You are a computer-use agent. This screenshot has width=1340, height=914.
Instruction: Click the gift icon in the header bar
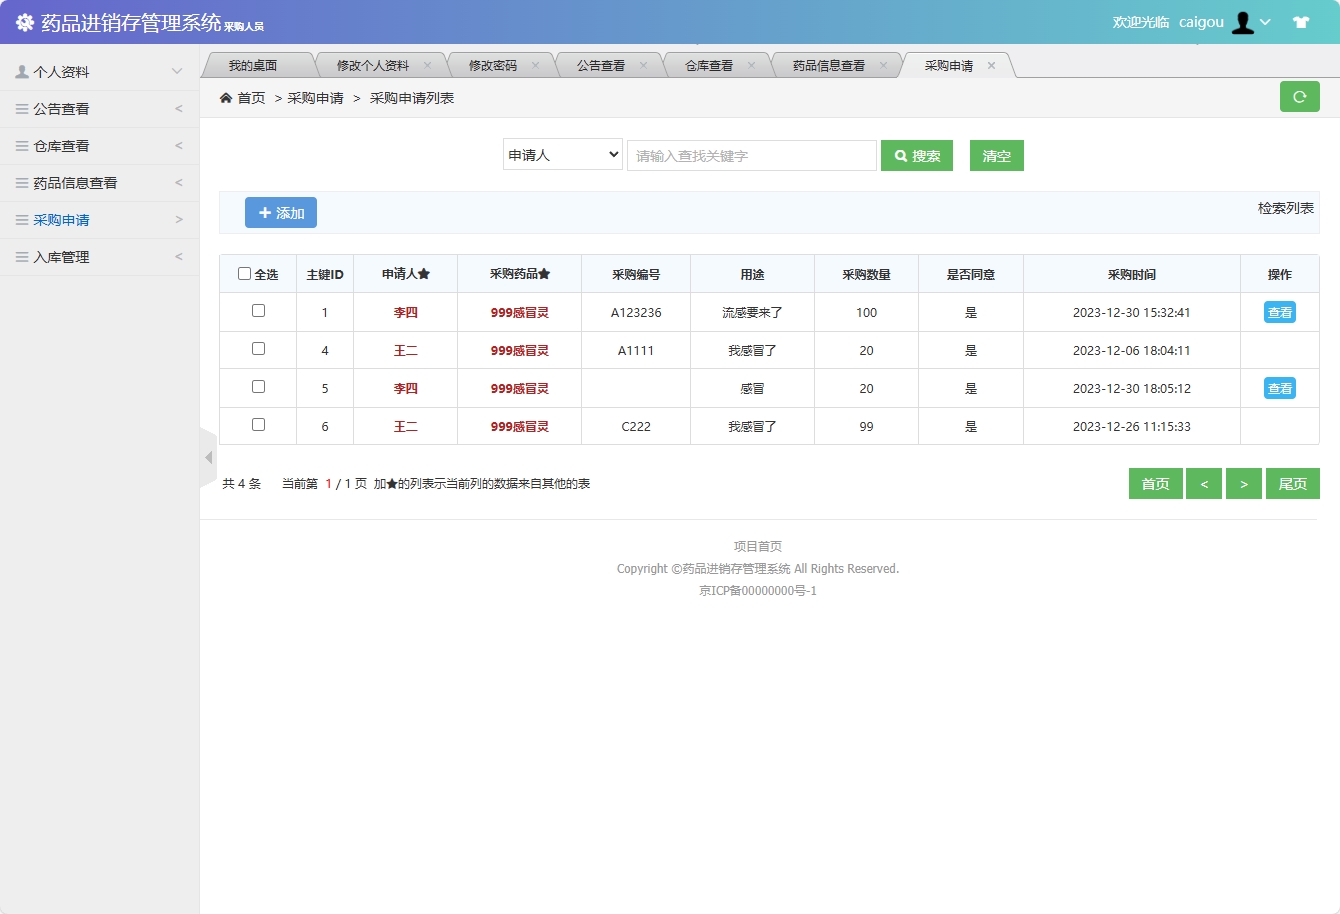click(x=1301, y=21)
